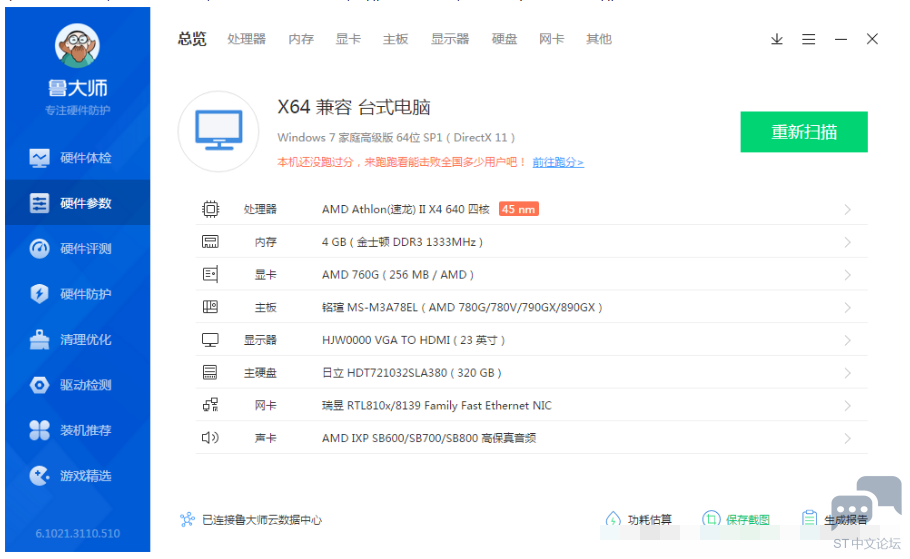Click RTL810x/8139 Family Fast Ethernet NIC text

pos(437,405)
